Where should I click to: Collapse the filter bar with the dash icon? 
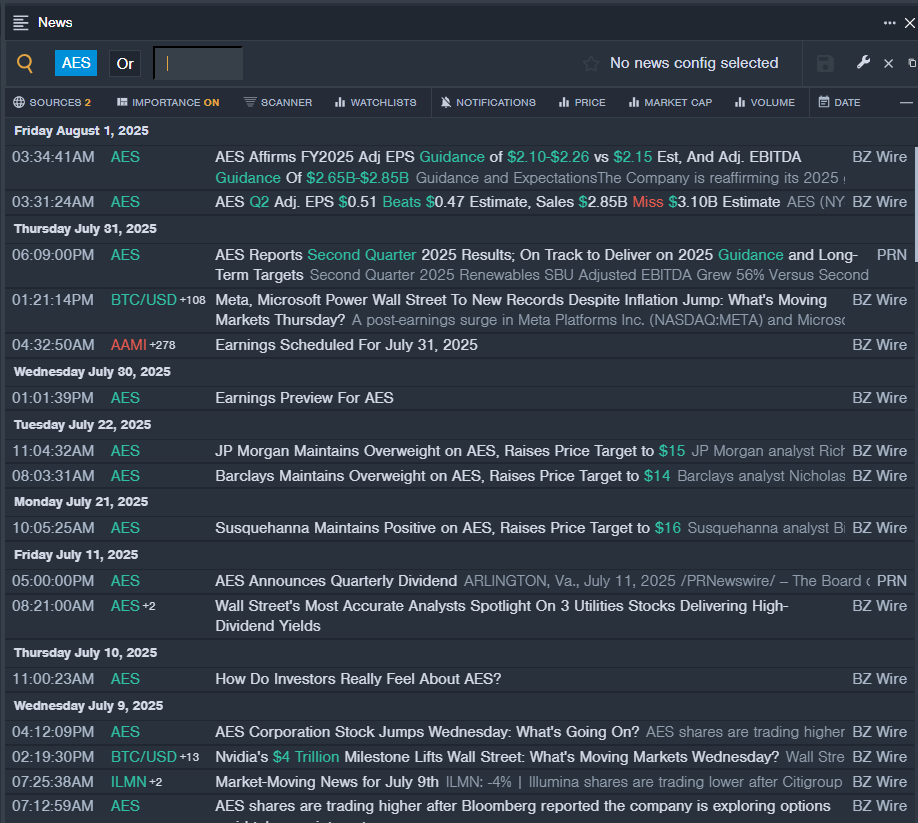(x=906, y=102)
